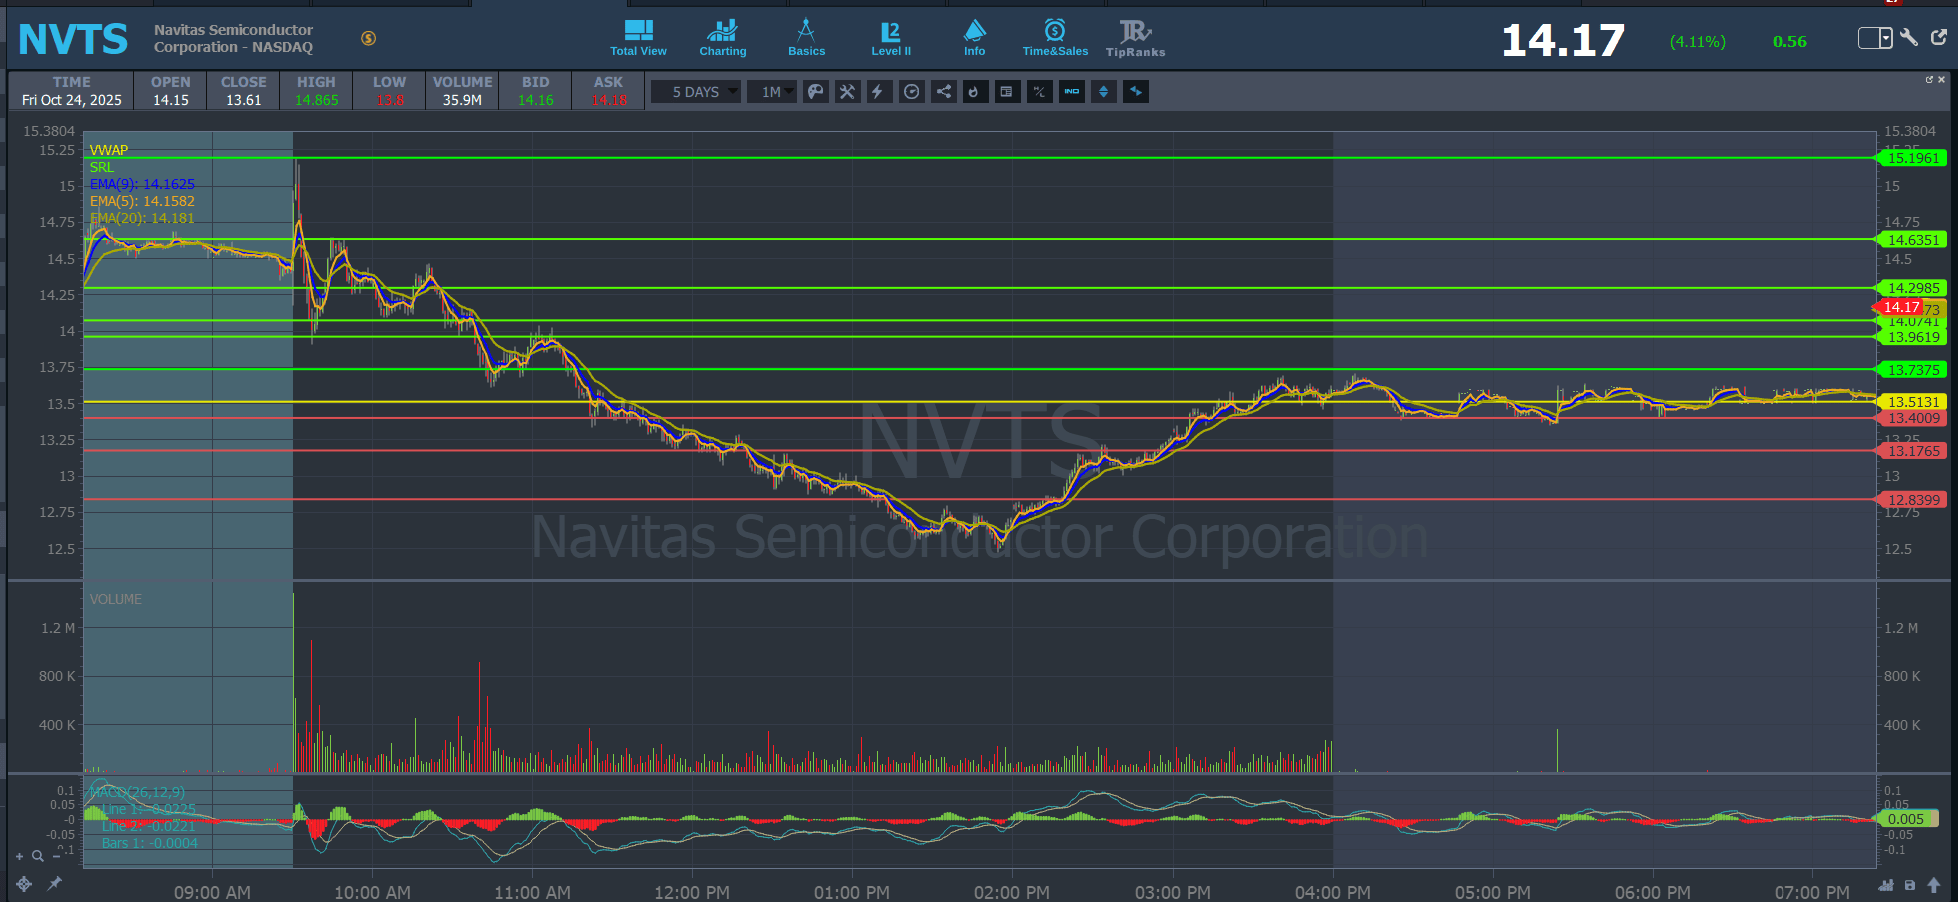Click the blue left-right arrows icon
This screenshot has width=1958, height=902.
coord(1136,92)
